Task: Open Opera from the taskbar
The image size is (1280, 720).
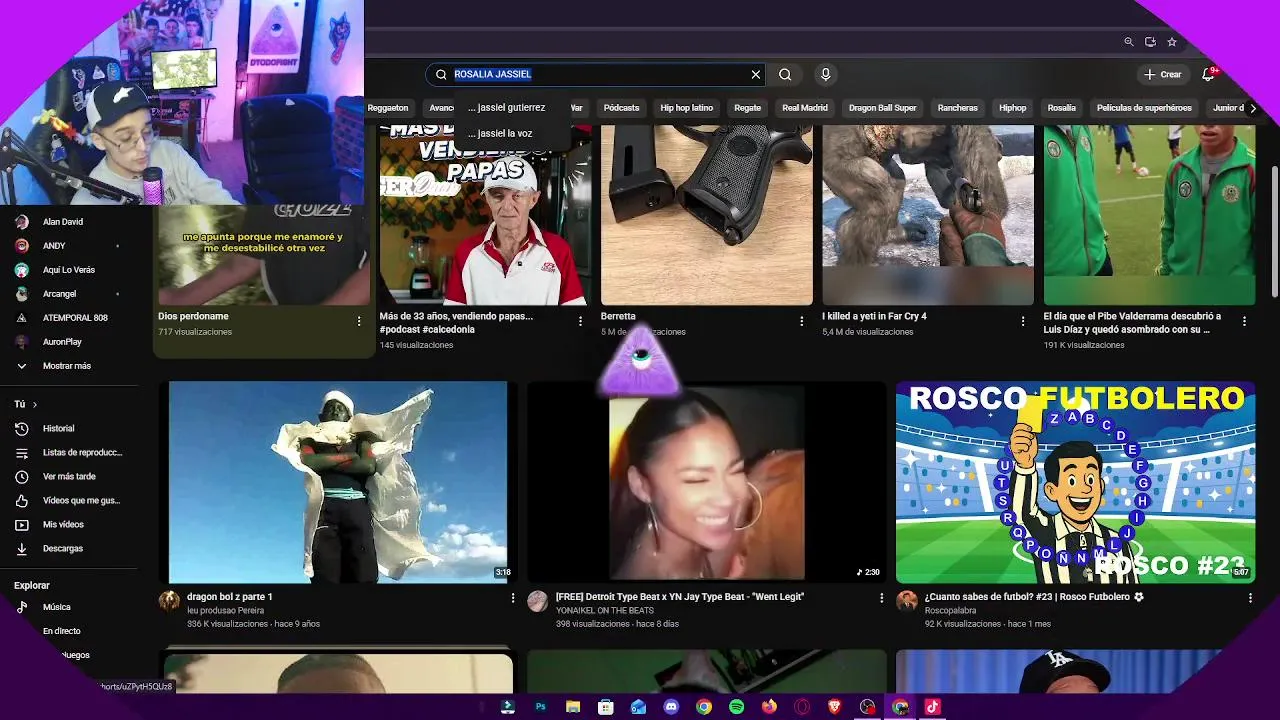Action: pyautogui.click(x=802, y=706)
